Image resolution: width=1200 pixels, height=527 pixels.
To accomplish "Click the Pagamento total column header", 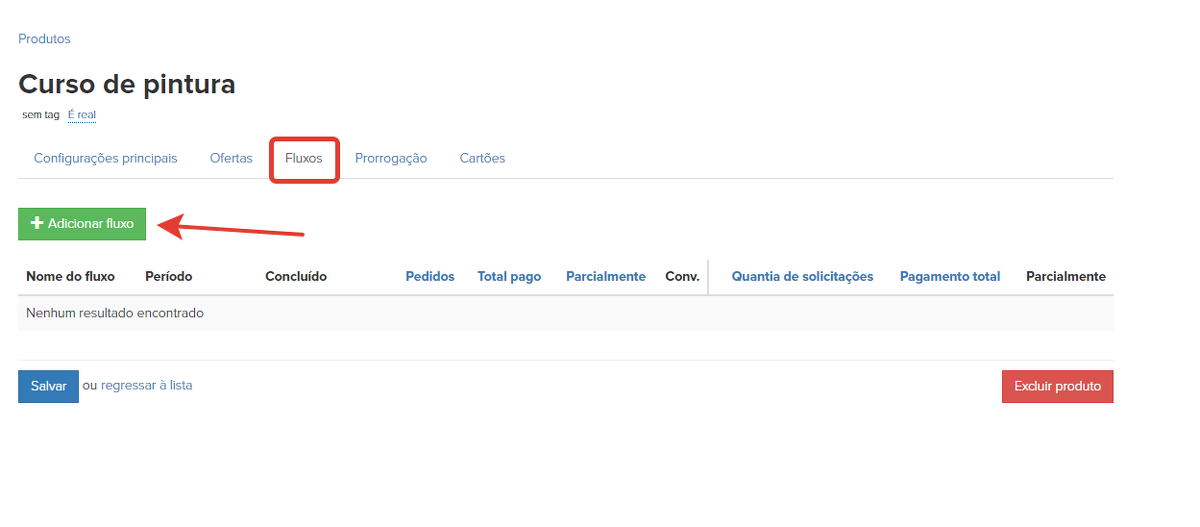I will coord(949,276).
